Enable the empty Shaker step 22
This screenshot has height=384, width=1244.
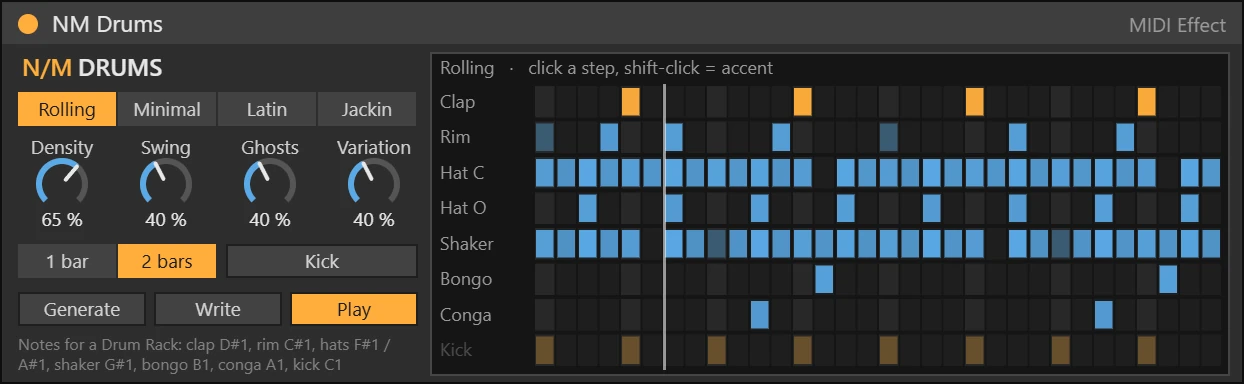pos(996,243)
